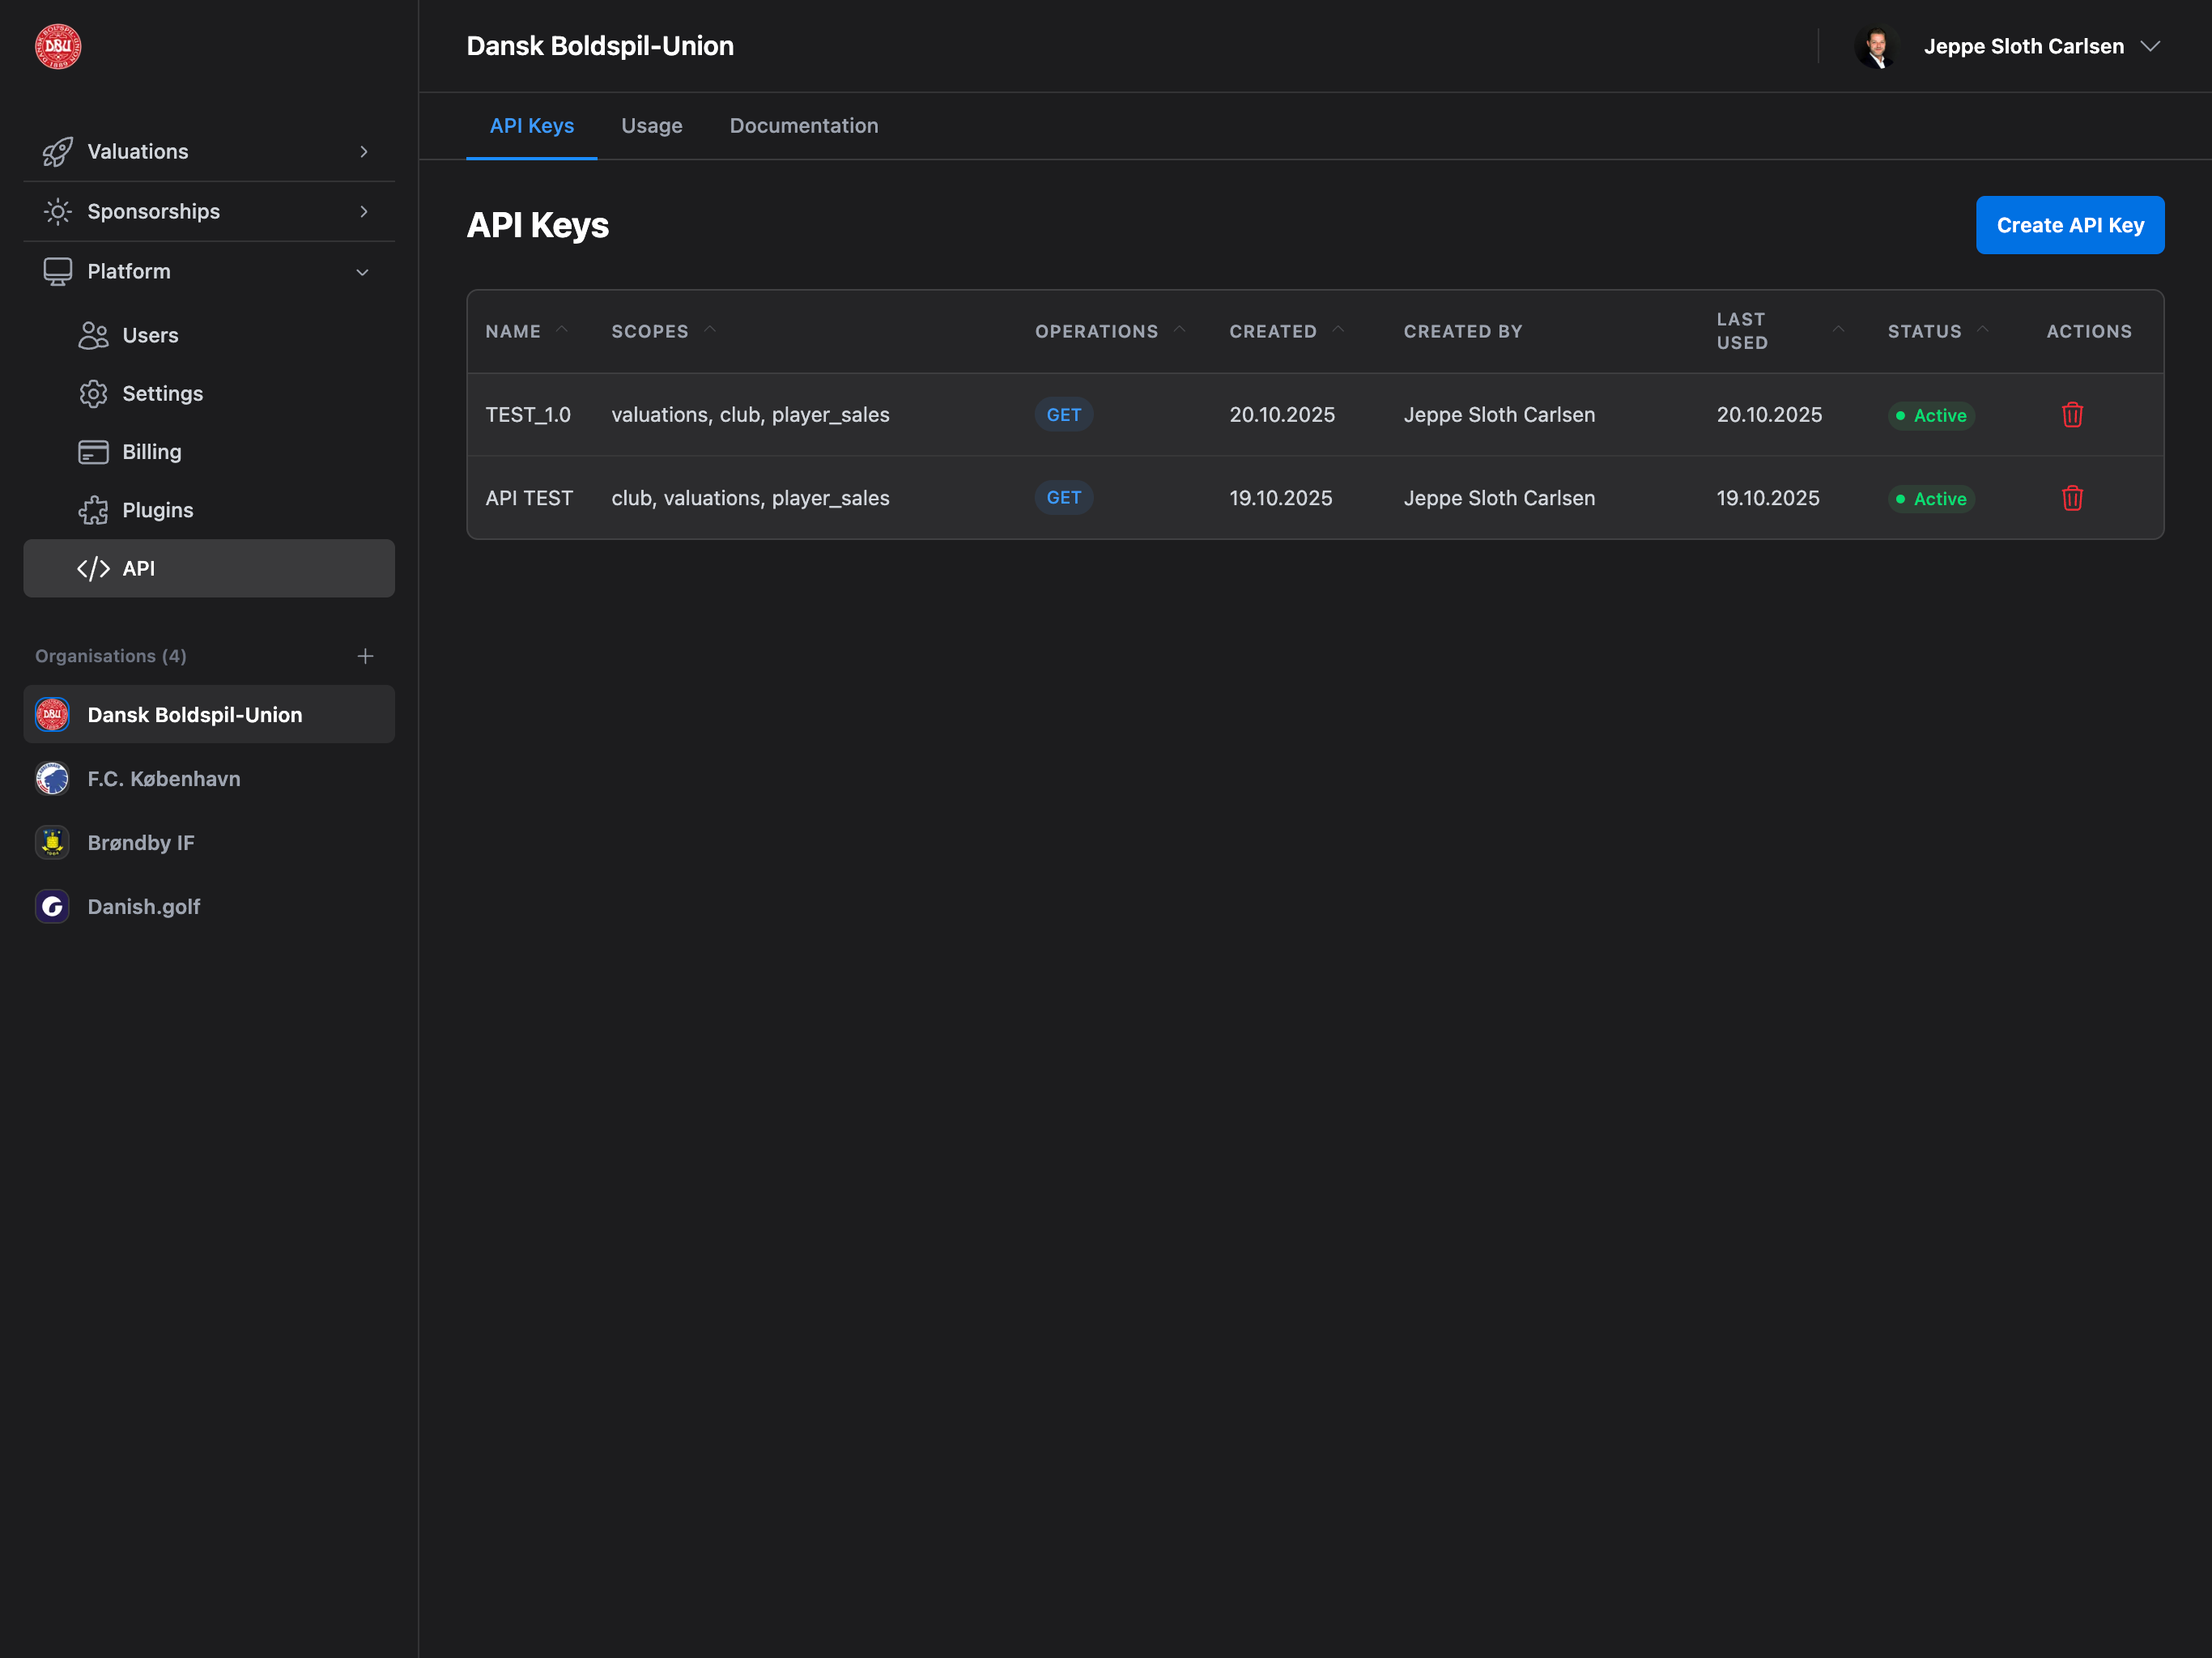Click the Settings gear icon
2212x1658 pixels.
[x=93, y=393]
